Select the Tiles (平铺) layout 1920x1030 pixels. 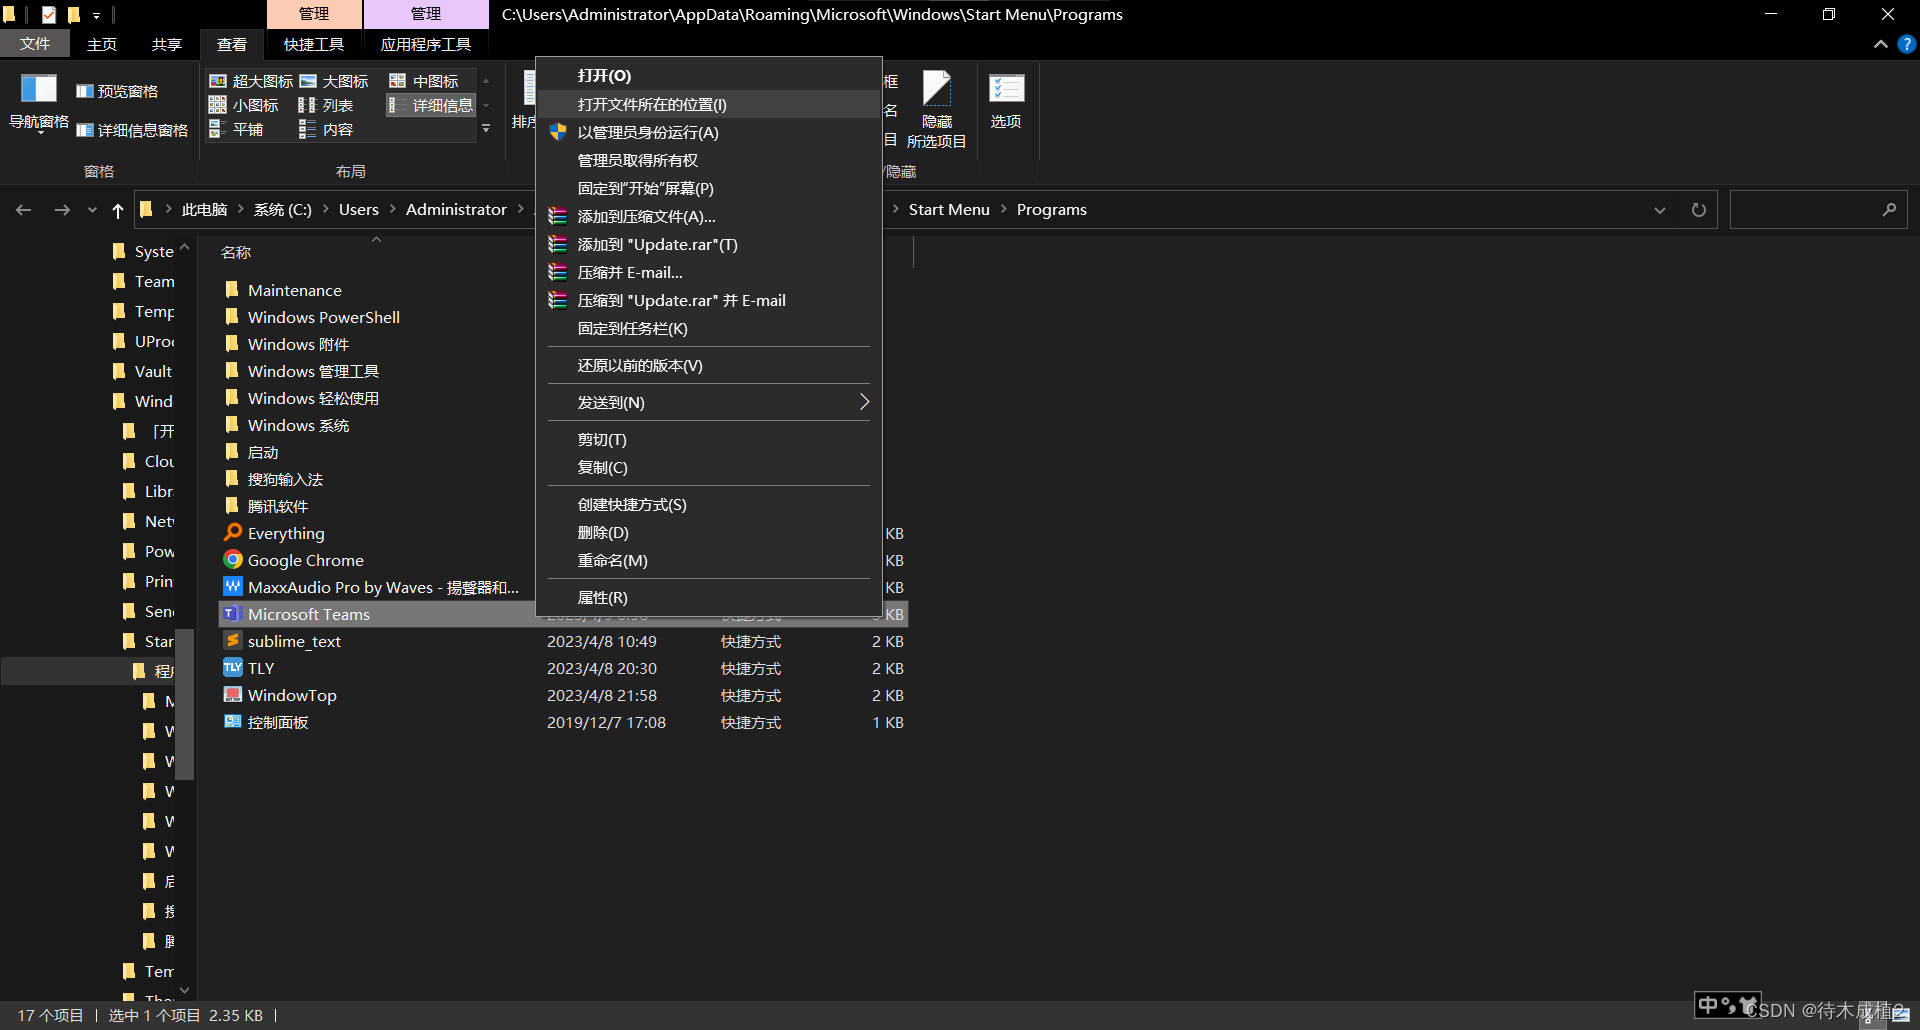236,129
